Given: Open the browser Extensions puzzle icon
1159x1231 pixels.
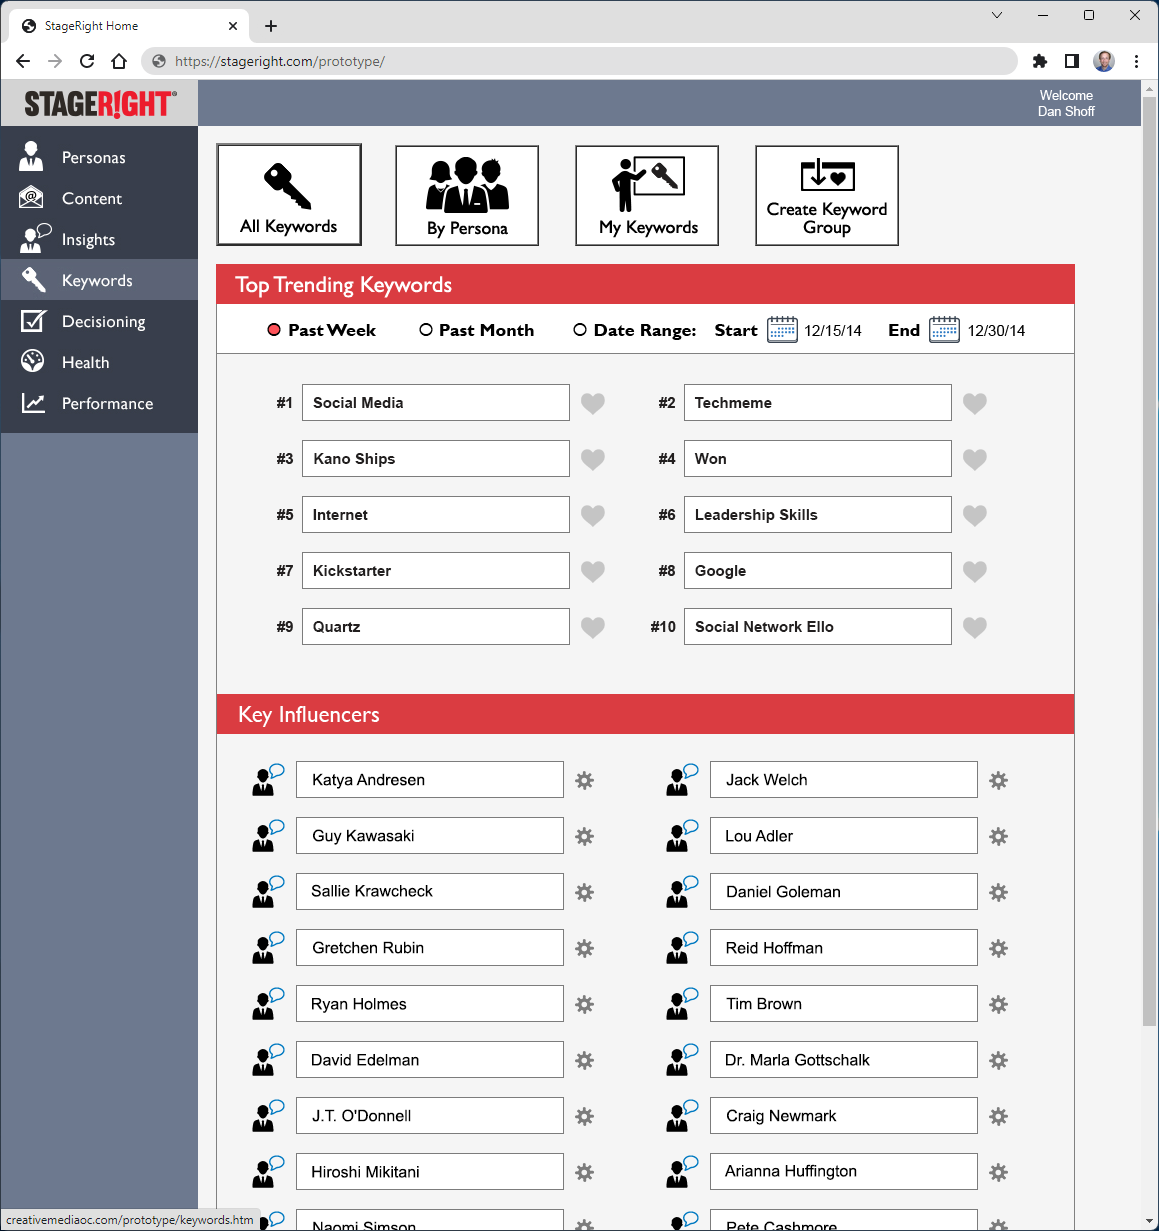Looking at the screenshot, I should [x=1040, y=61].
